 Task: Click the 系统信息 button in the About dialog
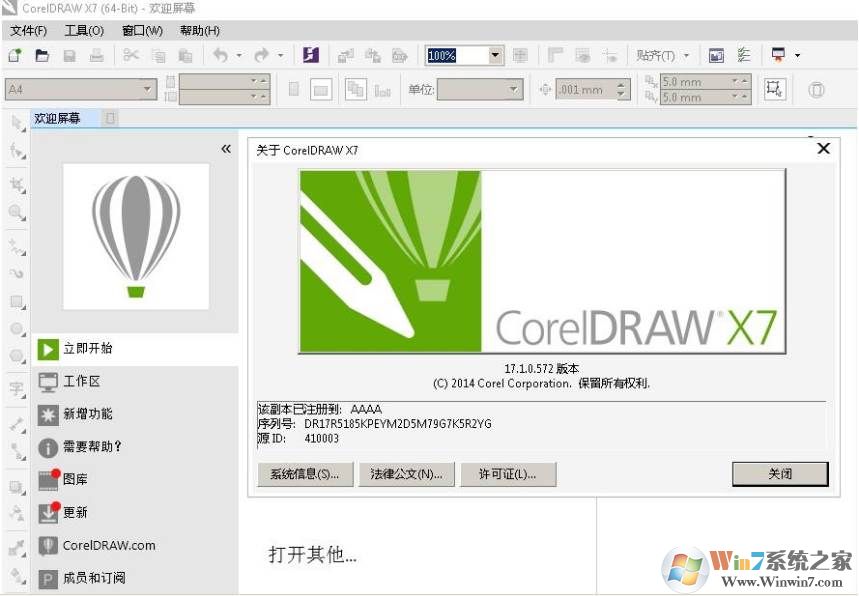[x=304, y=474]
